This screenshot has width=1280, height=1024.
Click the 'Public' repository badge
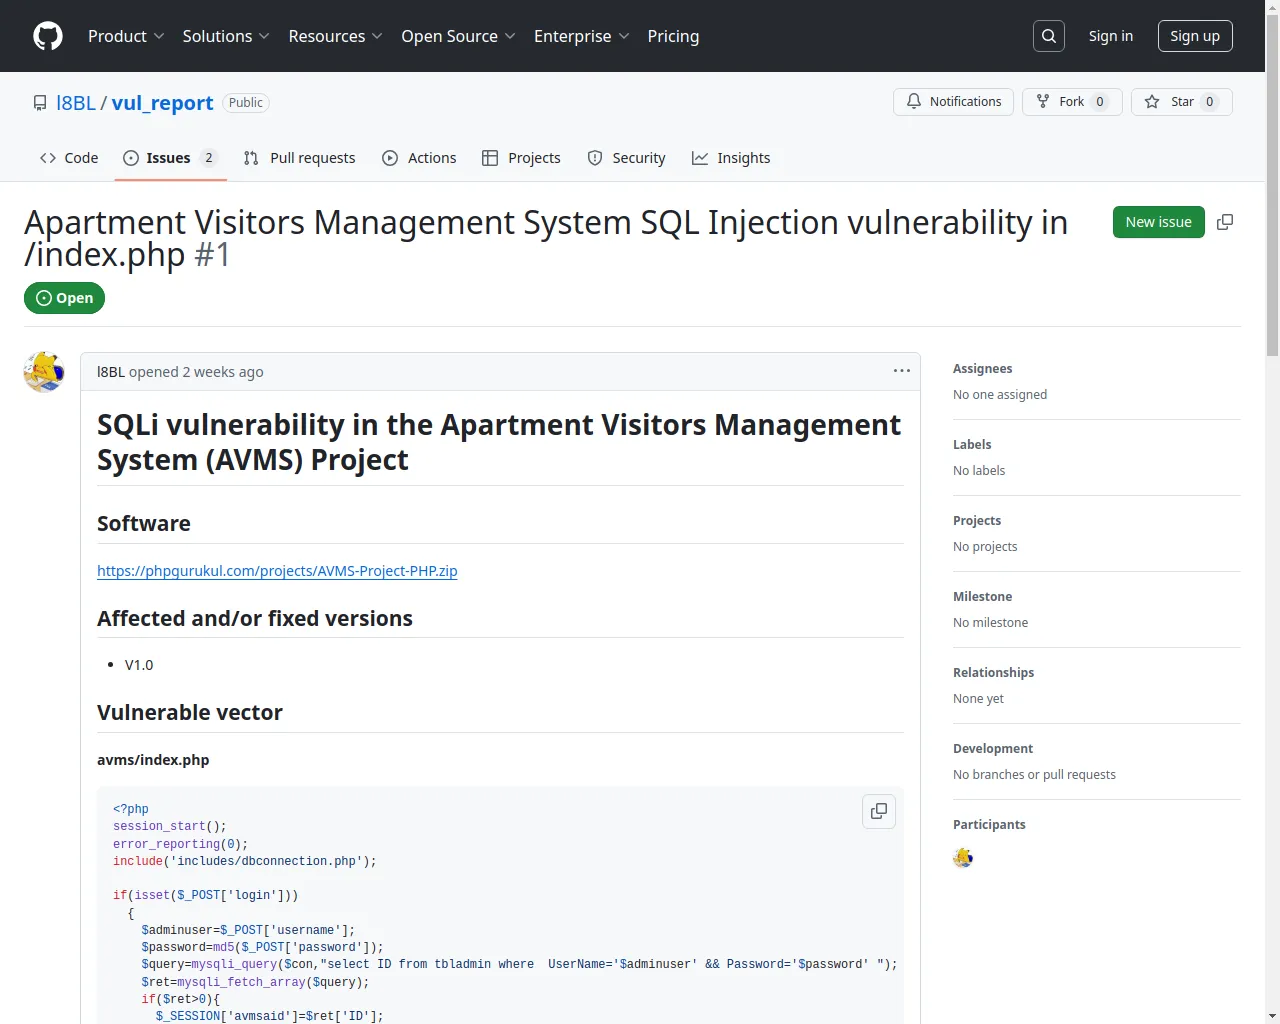point(245,103)
